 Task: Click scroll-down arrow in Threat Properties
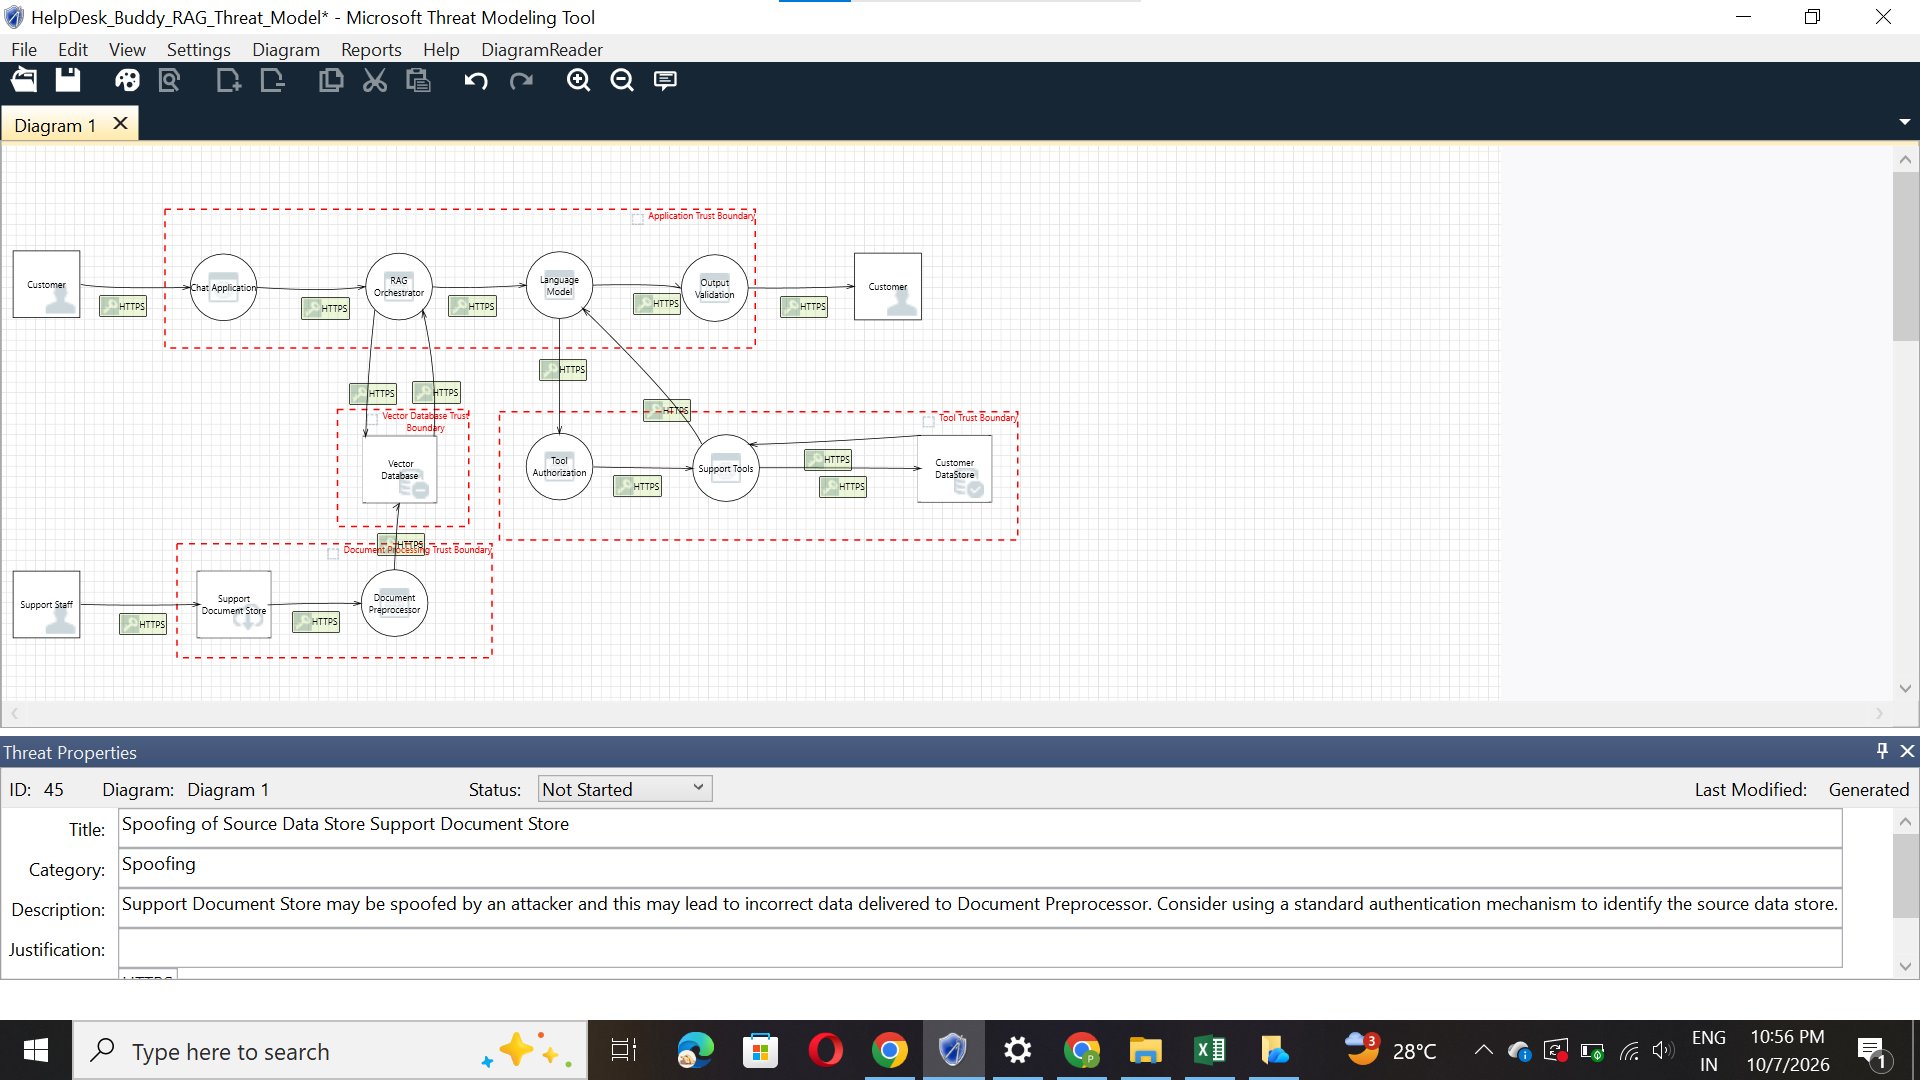[x=1905, y=966]
